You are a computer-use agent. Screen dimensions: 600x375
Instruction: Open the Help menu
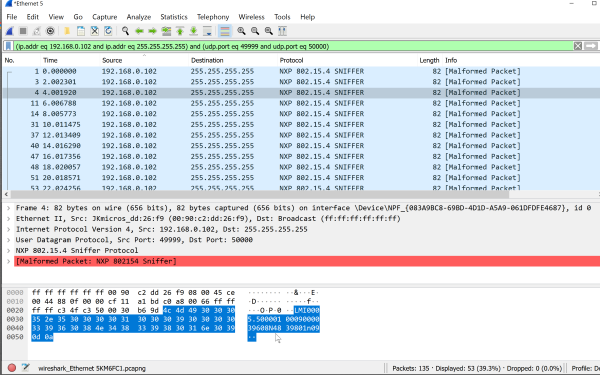pyautogui.click(x=307, y=17)
